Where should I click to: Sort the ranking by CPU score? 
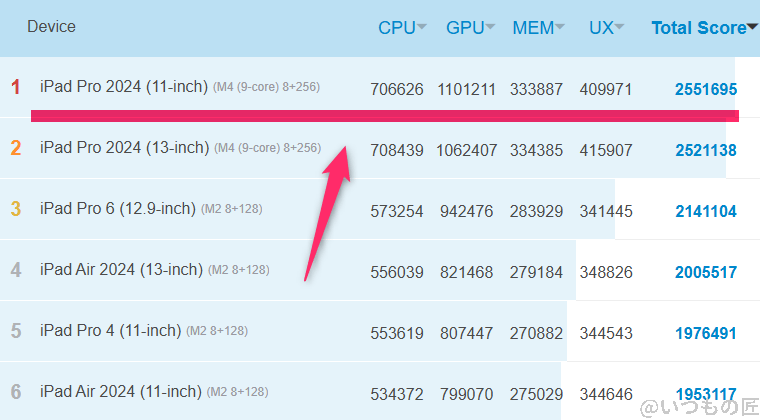click(x=402, y=28)
